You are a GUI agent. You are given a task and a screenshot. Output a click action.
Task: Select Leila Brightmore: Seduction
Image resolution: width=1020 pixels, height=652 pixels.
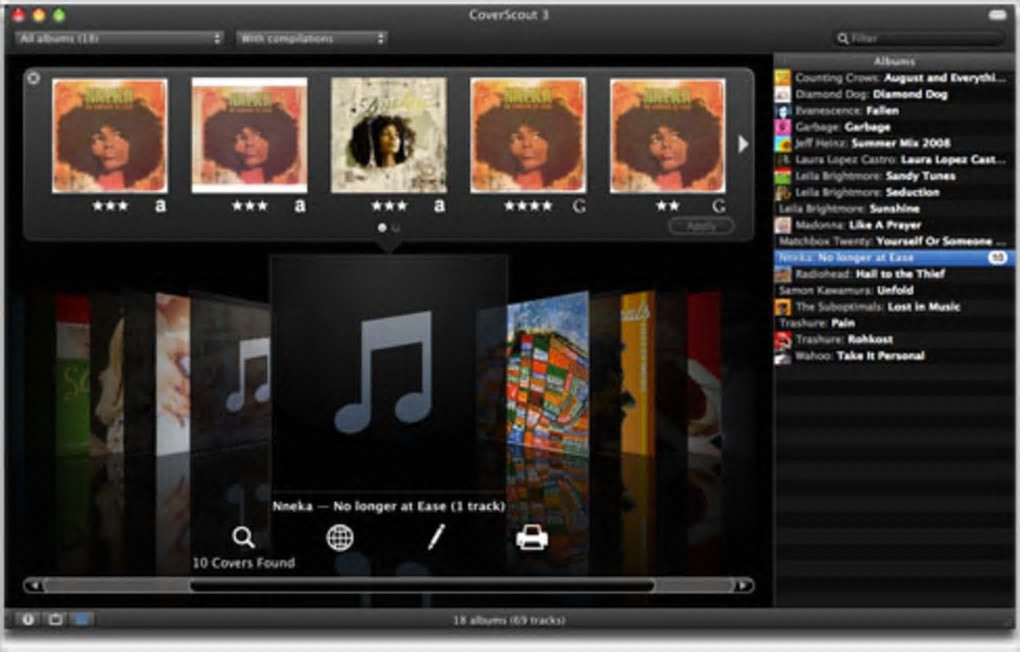click(894, 193)
